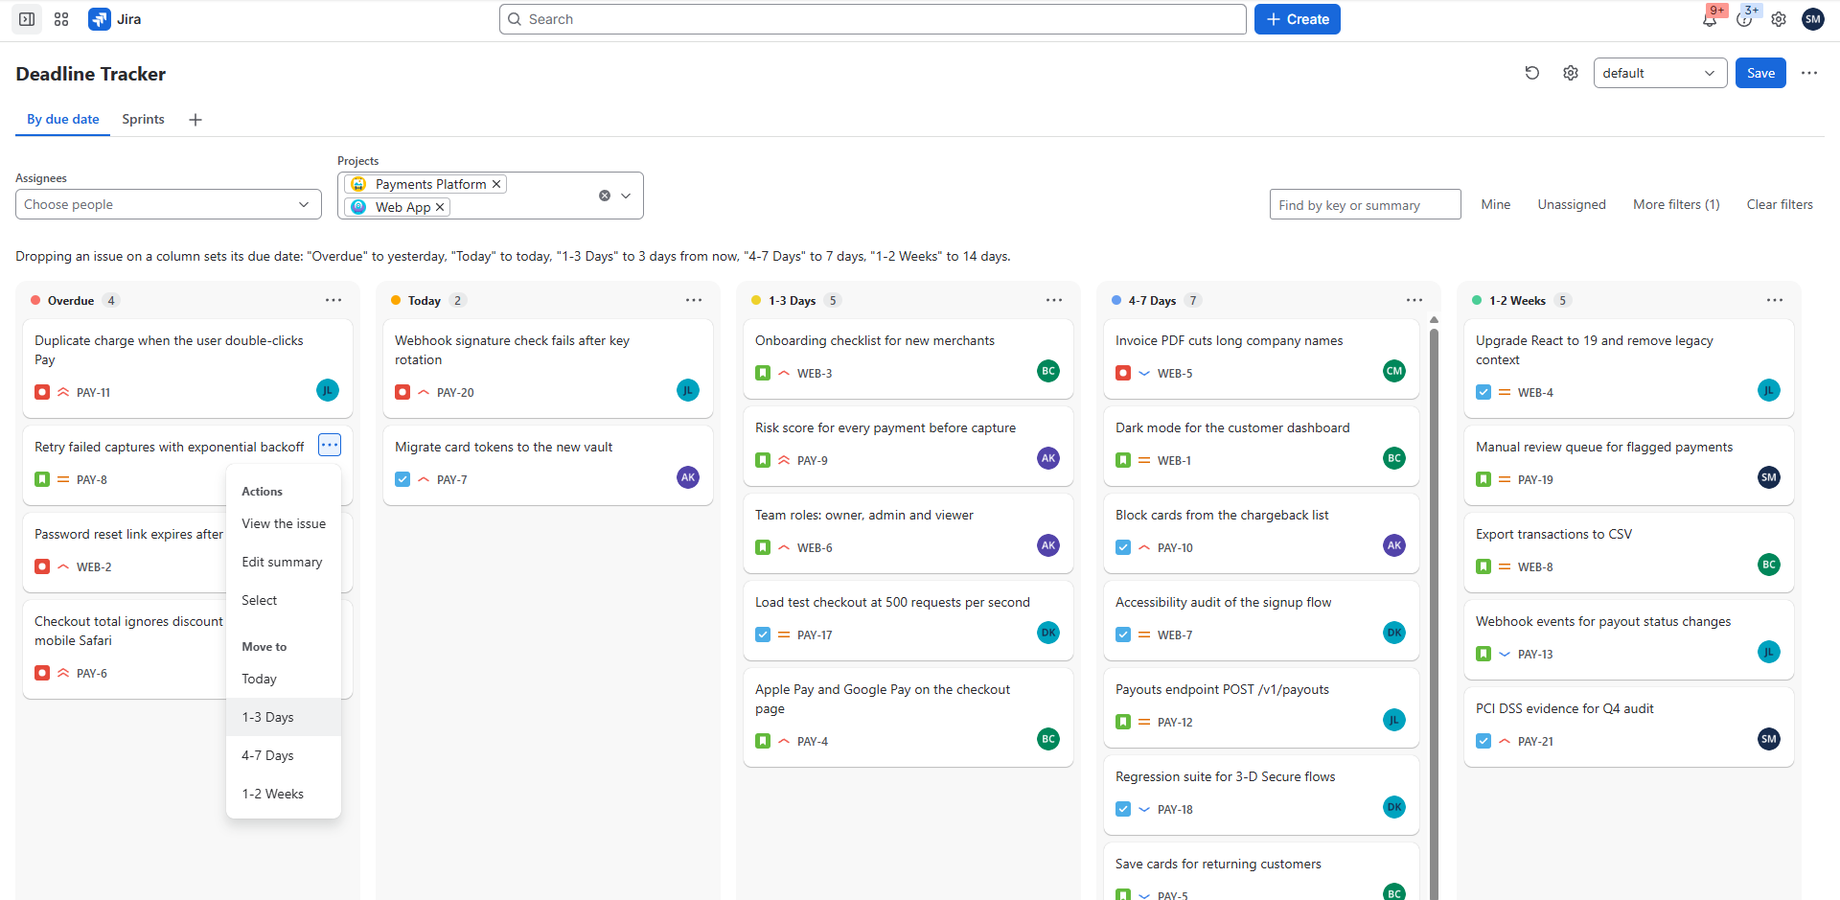Click the PAY-8 card ellipsis button

pyautogui.click(x=329, y=445)
